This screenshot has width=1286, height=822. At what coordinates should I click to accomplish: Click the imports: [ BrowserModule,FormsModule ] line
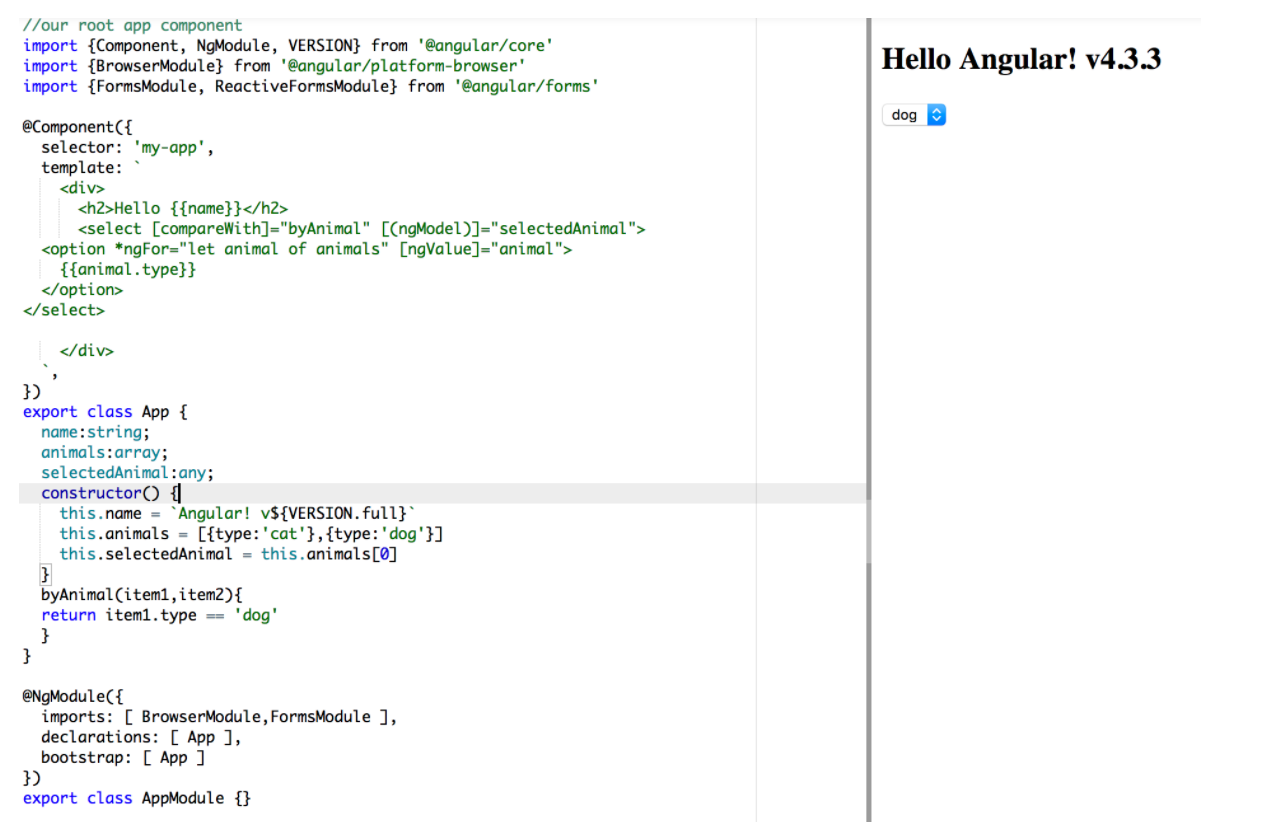pos(219,717)
